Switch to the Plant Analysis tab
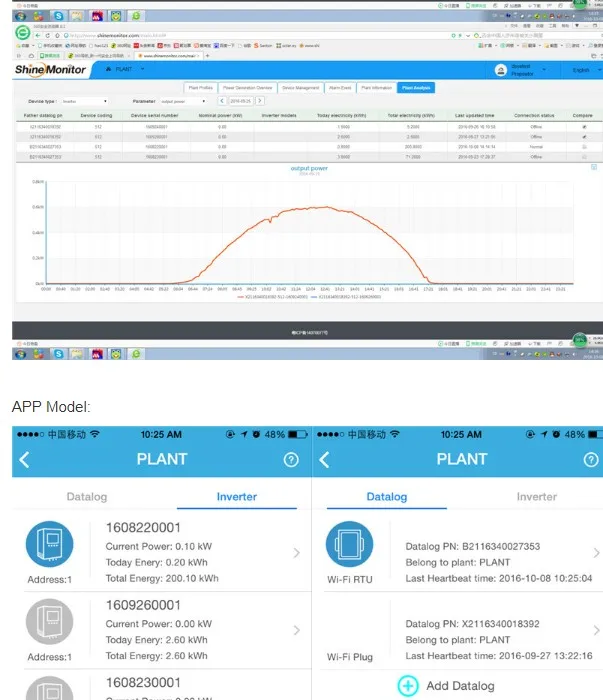Screen dimensions: 603x700 (x=416, y=88)
